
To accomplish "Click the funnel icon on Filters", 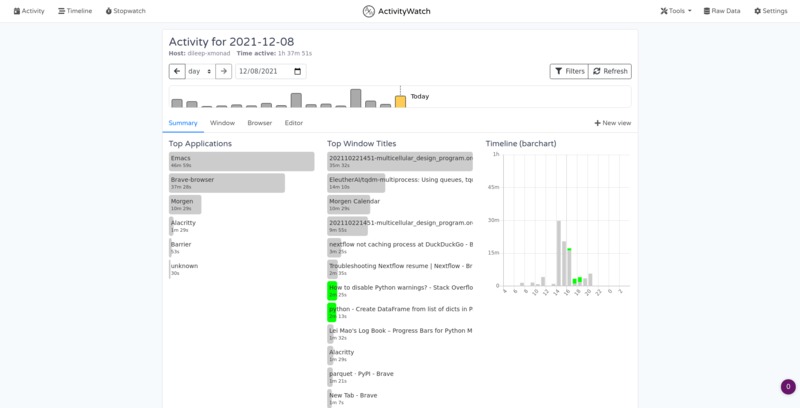I will (x=559, y=71).
